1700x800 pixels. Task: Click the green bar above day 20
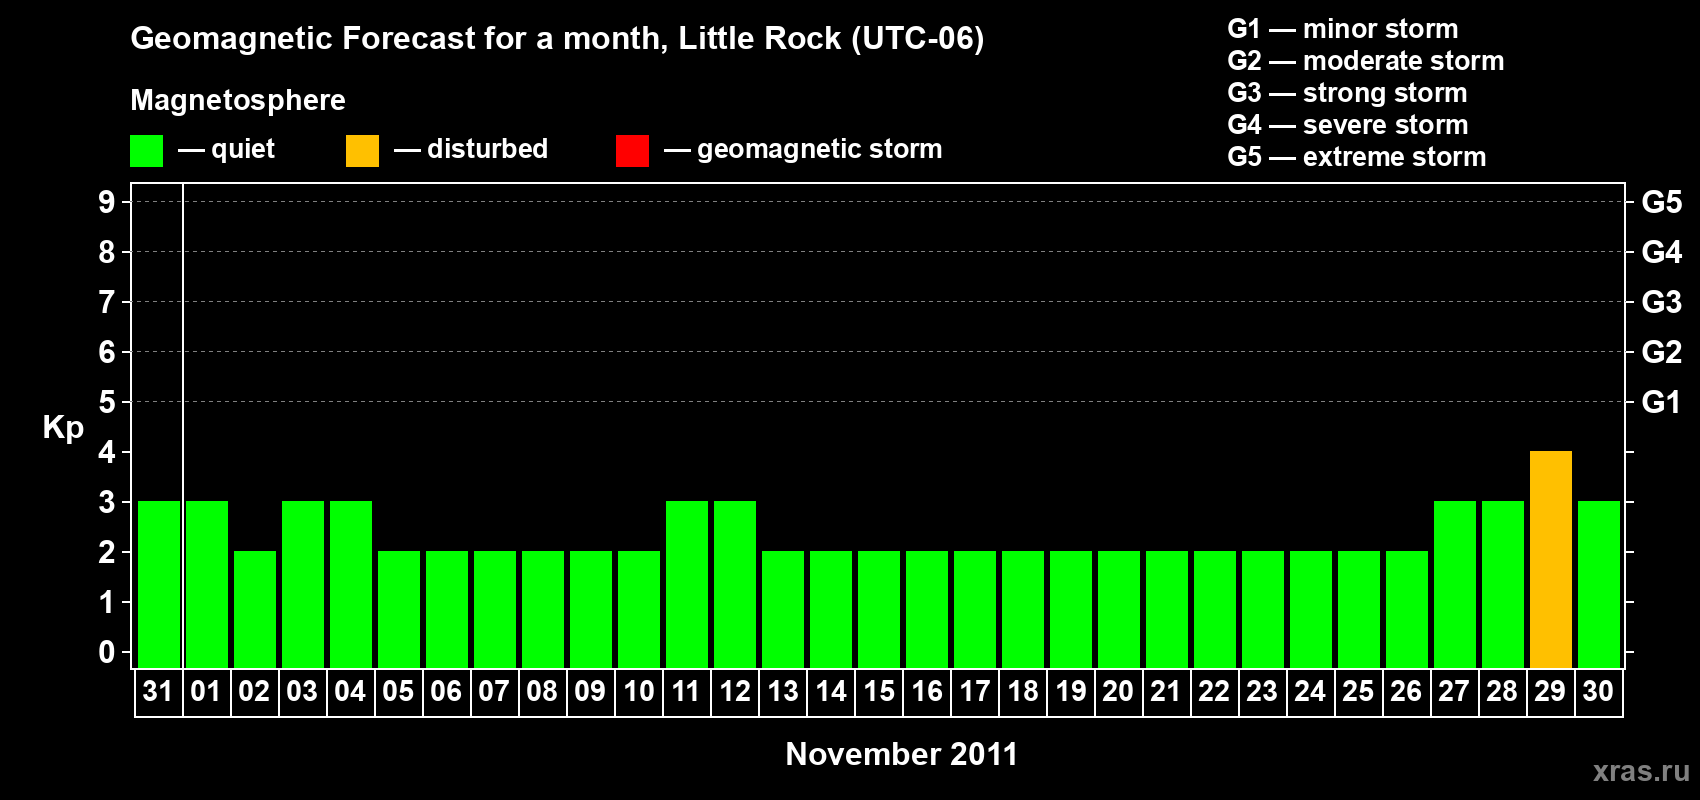(1119, 609)
